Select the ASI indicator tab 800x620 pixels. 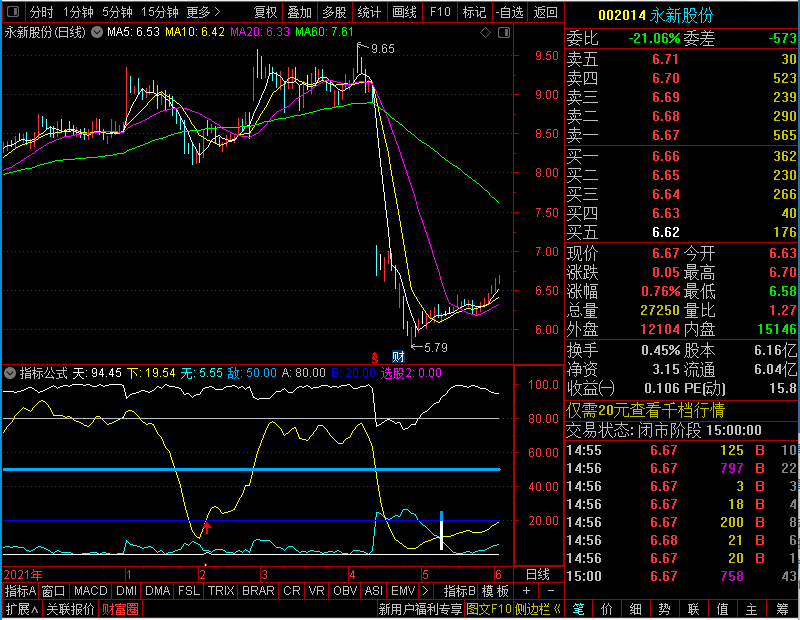(373, 591)
